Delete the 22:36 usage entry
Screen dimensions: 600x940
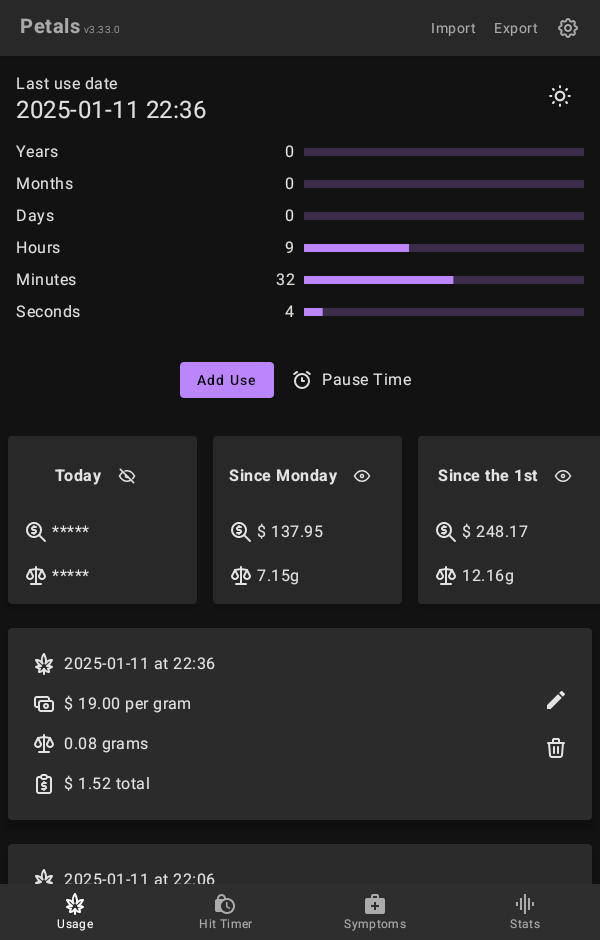click(556, 748)
